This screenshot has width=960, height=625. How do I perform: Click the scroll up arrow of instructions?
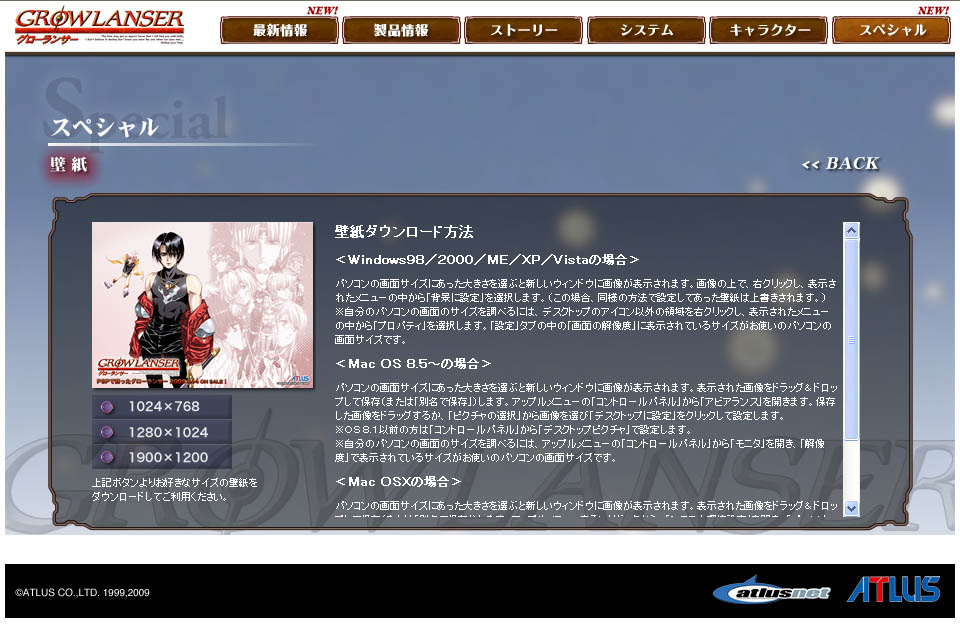tap(851, 230)
